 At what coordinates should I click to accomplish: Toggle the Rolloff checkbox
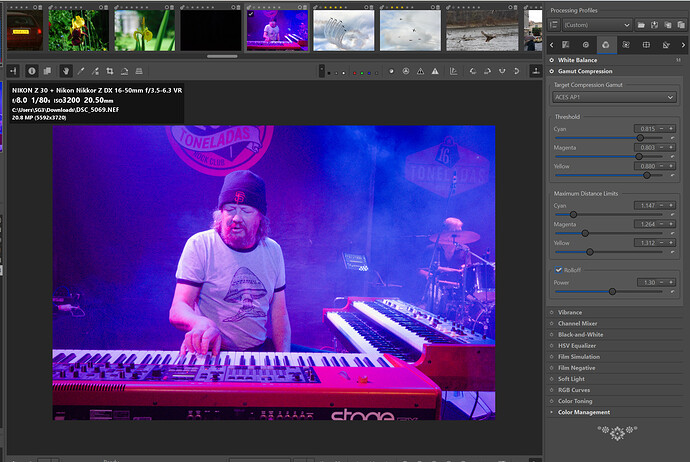[x=558, y=270]
